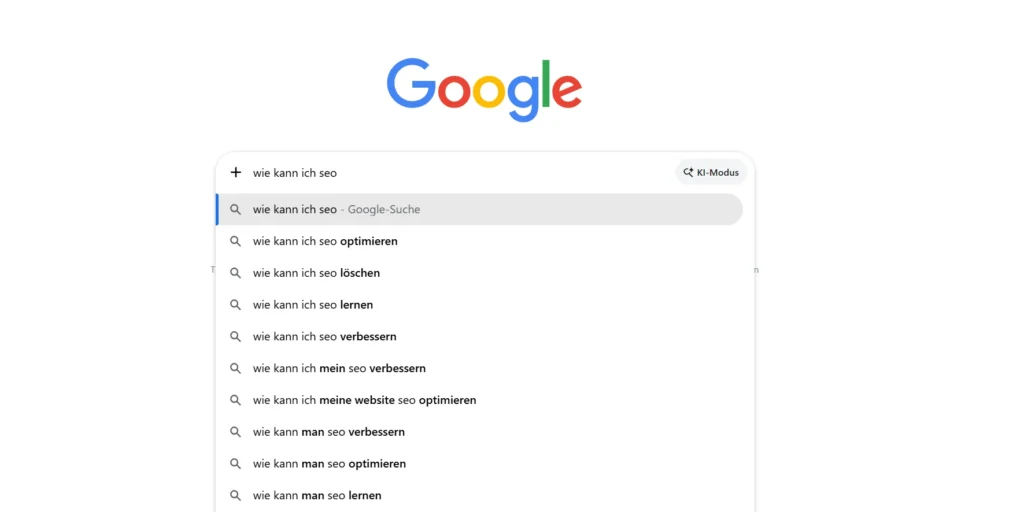Select suggestion 'wie kann man seo optimieren'
Screen dimensions: 1024x512
pyautogui.click(x=329, y=464)
